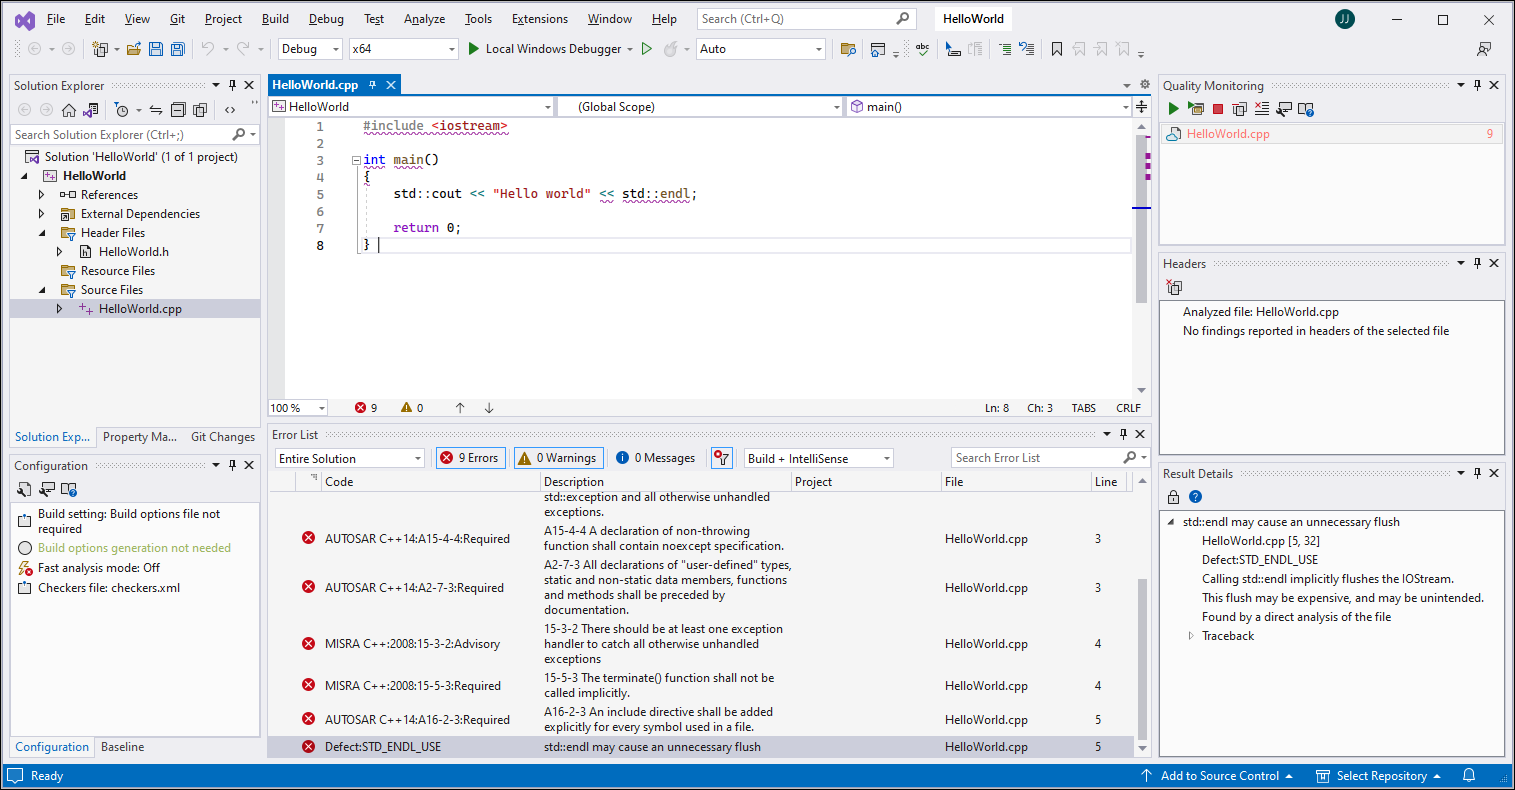
Task: Click Add to Source Control
Action: coord(1219,775)
